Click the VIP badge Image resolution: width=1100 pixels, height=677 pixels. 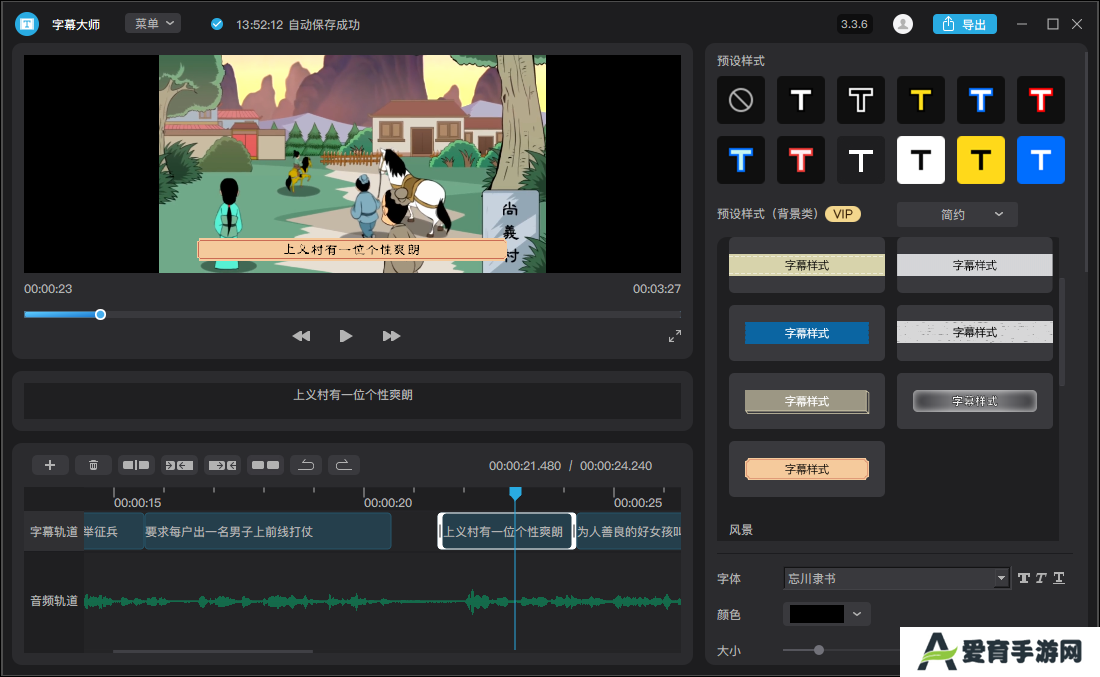843,214
